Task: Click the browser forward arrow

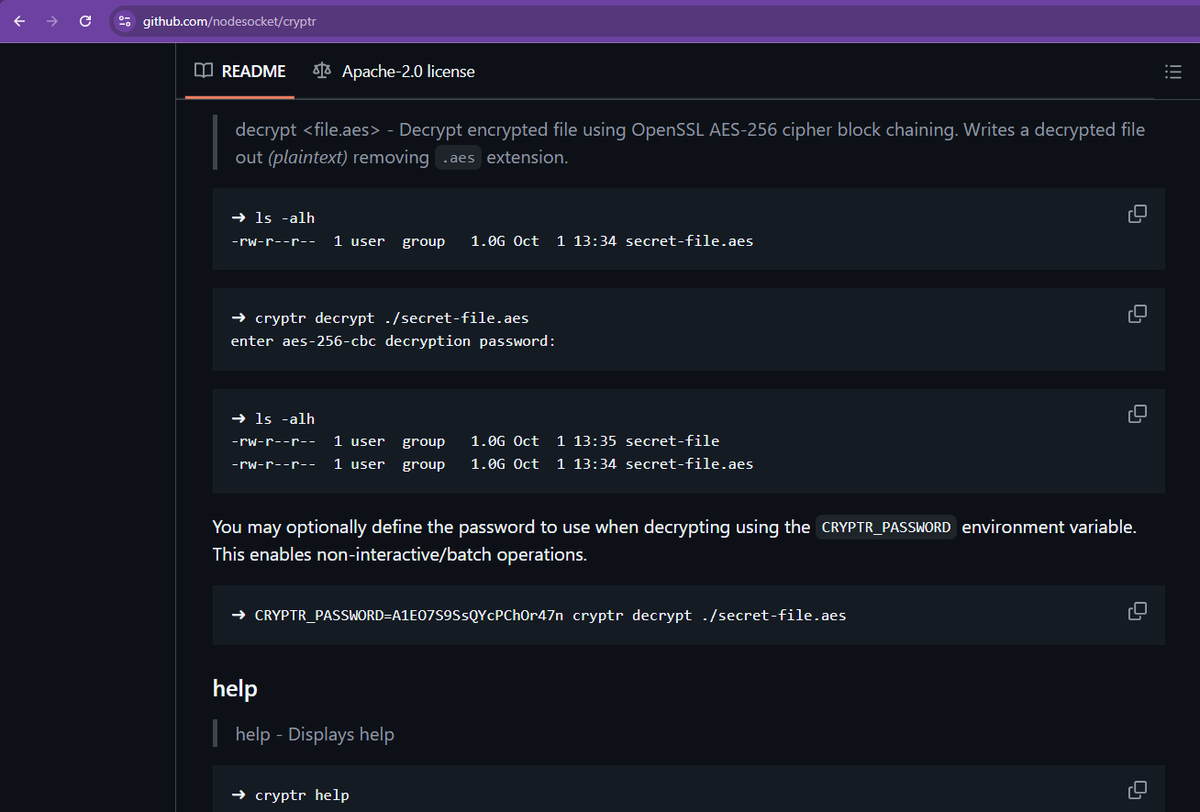Action: click(x=52, y=20)
